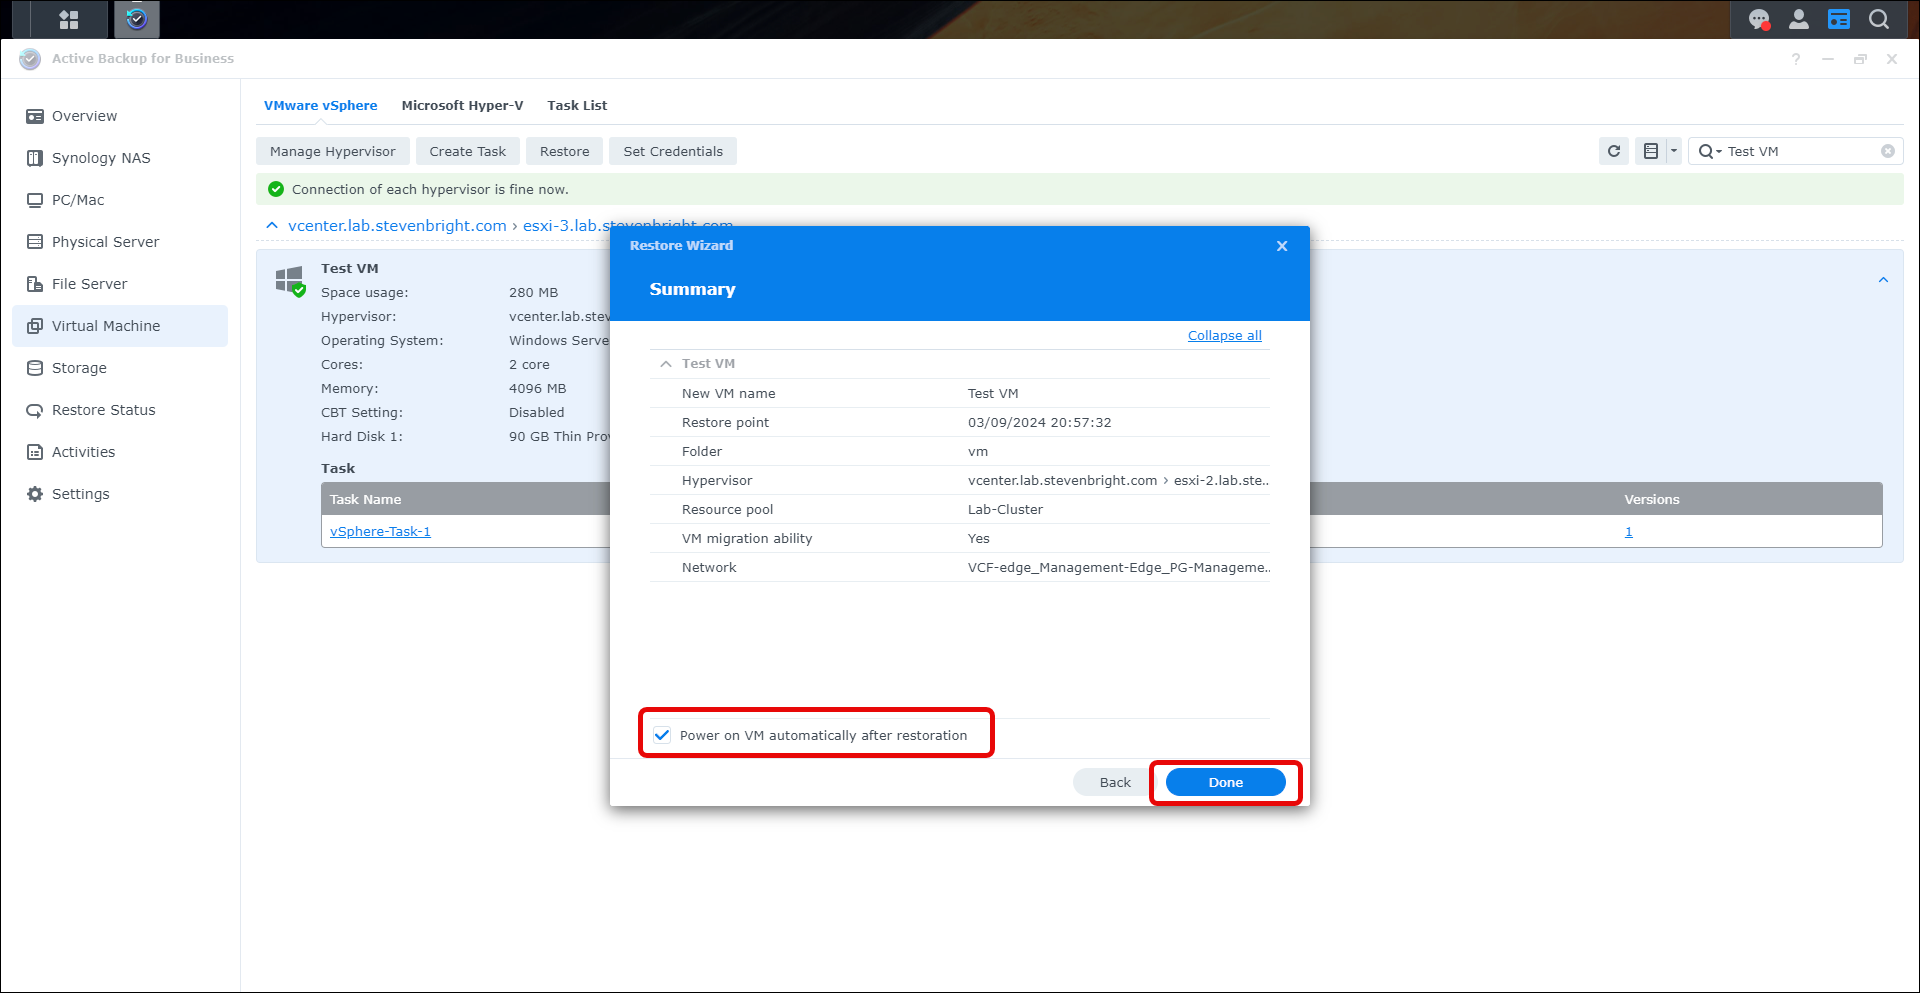Switch to the Microsoft Hyper-V tab
The image size is (1920, 993).
tap(462, 105)
